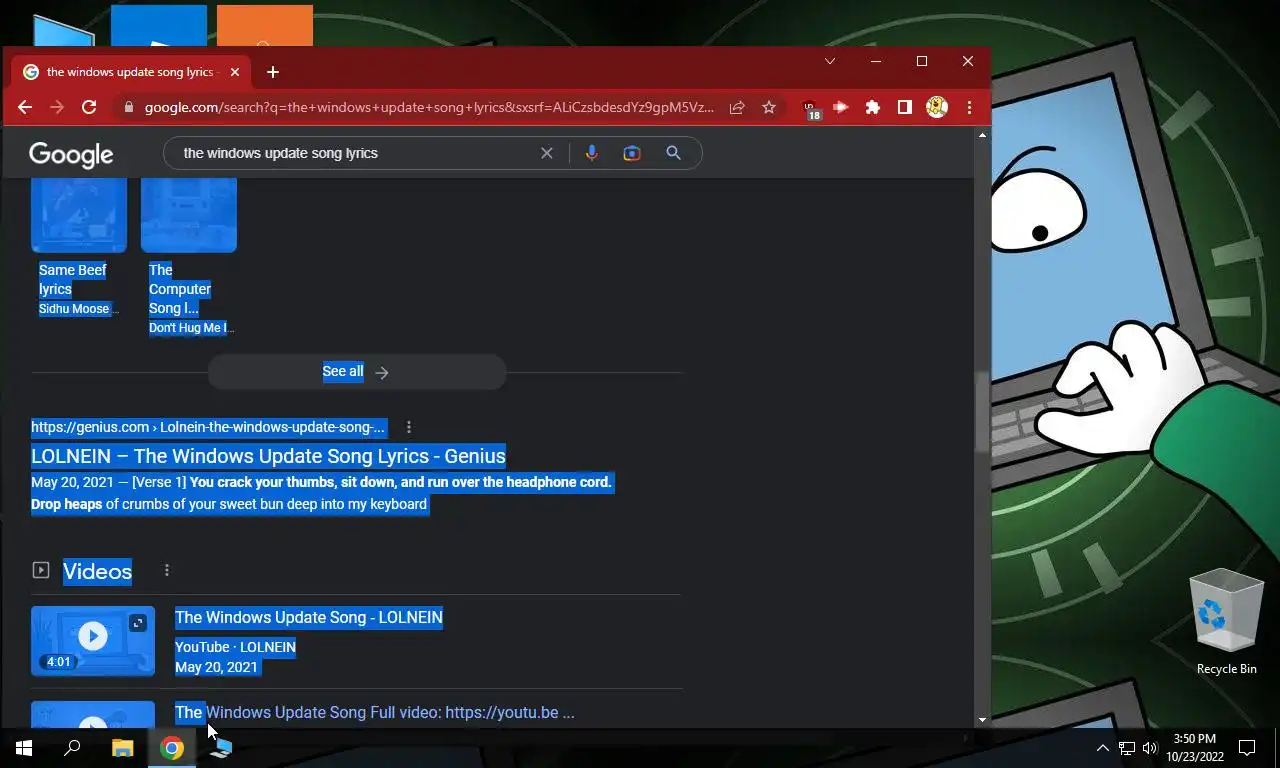Expand Chrome tab search chevron

coord(830,61)
